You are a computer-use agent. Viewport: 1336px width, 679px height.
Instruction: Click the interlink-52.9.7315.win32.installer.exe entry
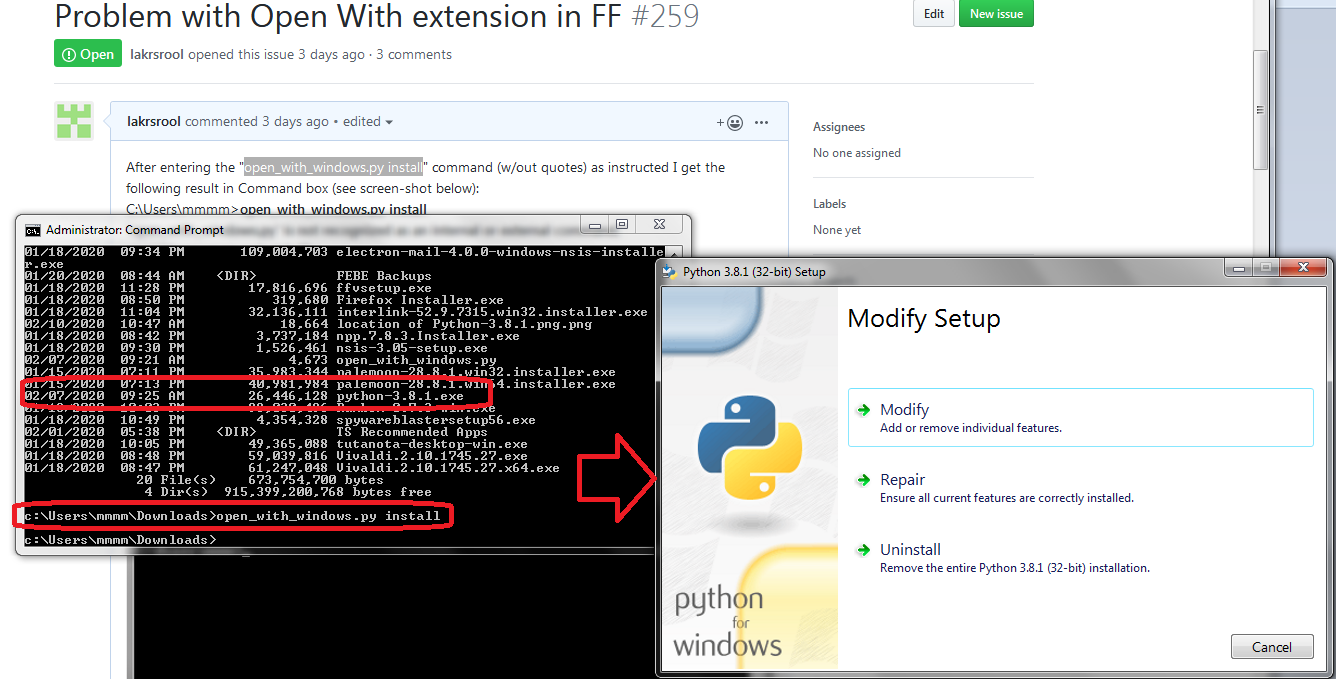coord(492,312)
